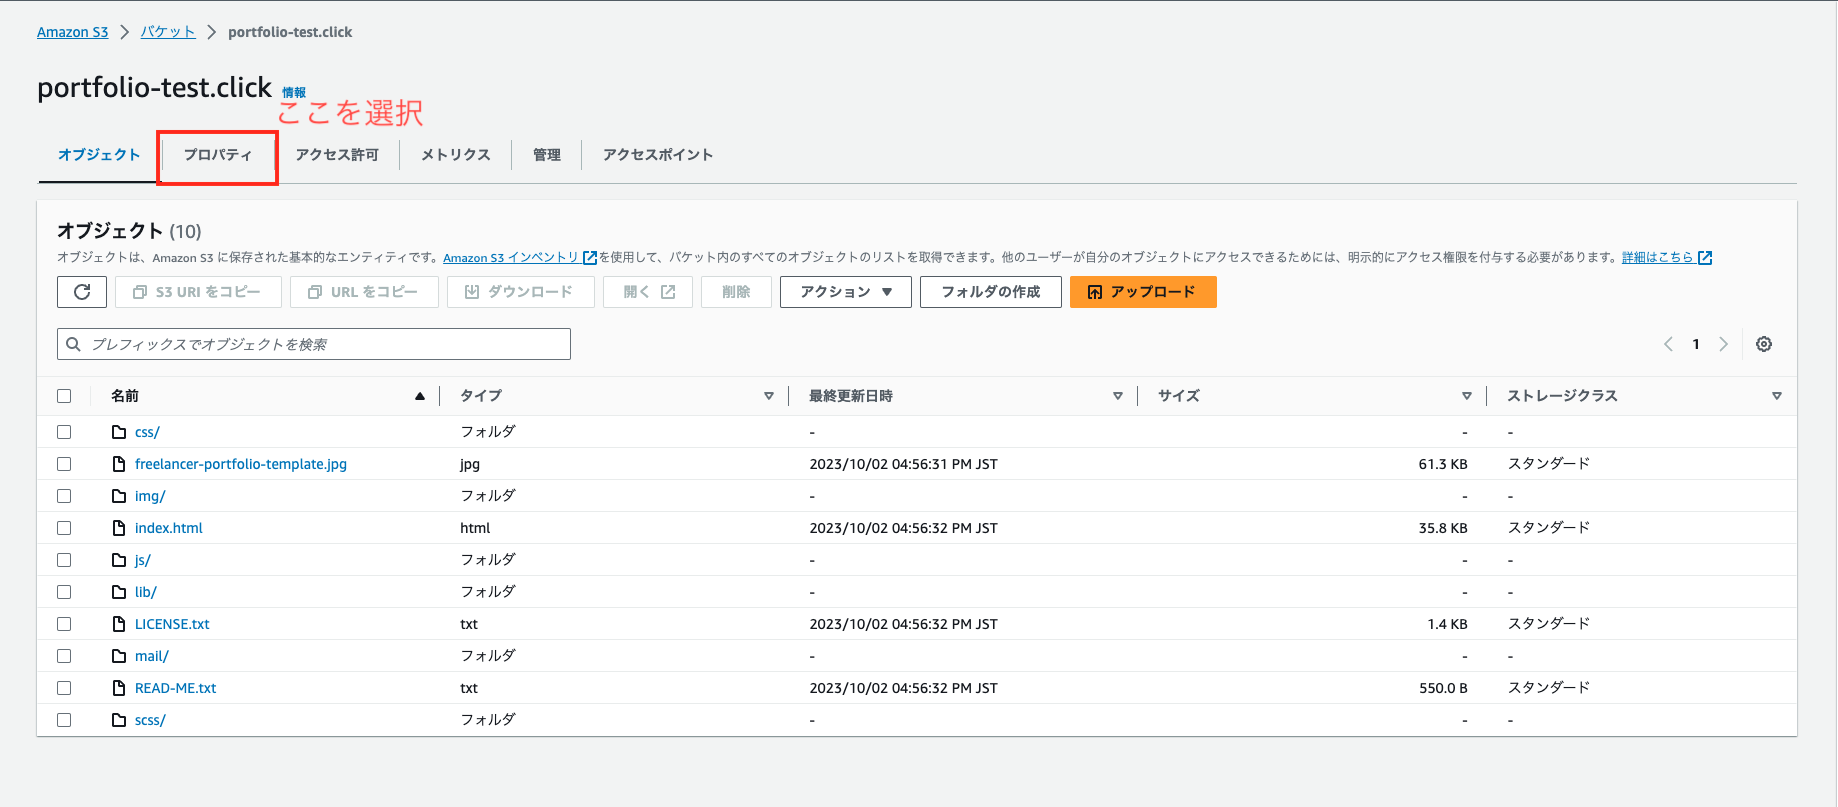
Task: Open バケット breadcrumb link
Action: (168, 32)
